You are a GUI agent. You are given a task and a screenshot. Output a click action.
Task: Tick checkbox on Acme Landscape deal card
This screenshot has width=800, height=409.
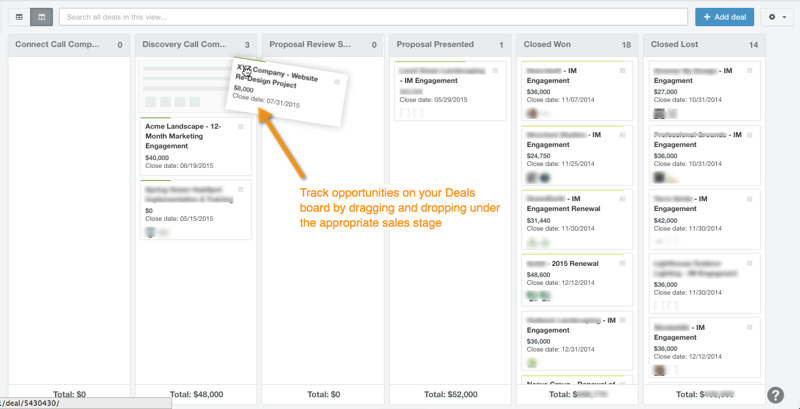coord(241,126)
